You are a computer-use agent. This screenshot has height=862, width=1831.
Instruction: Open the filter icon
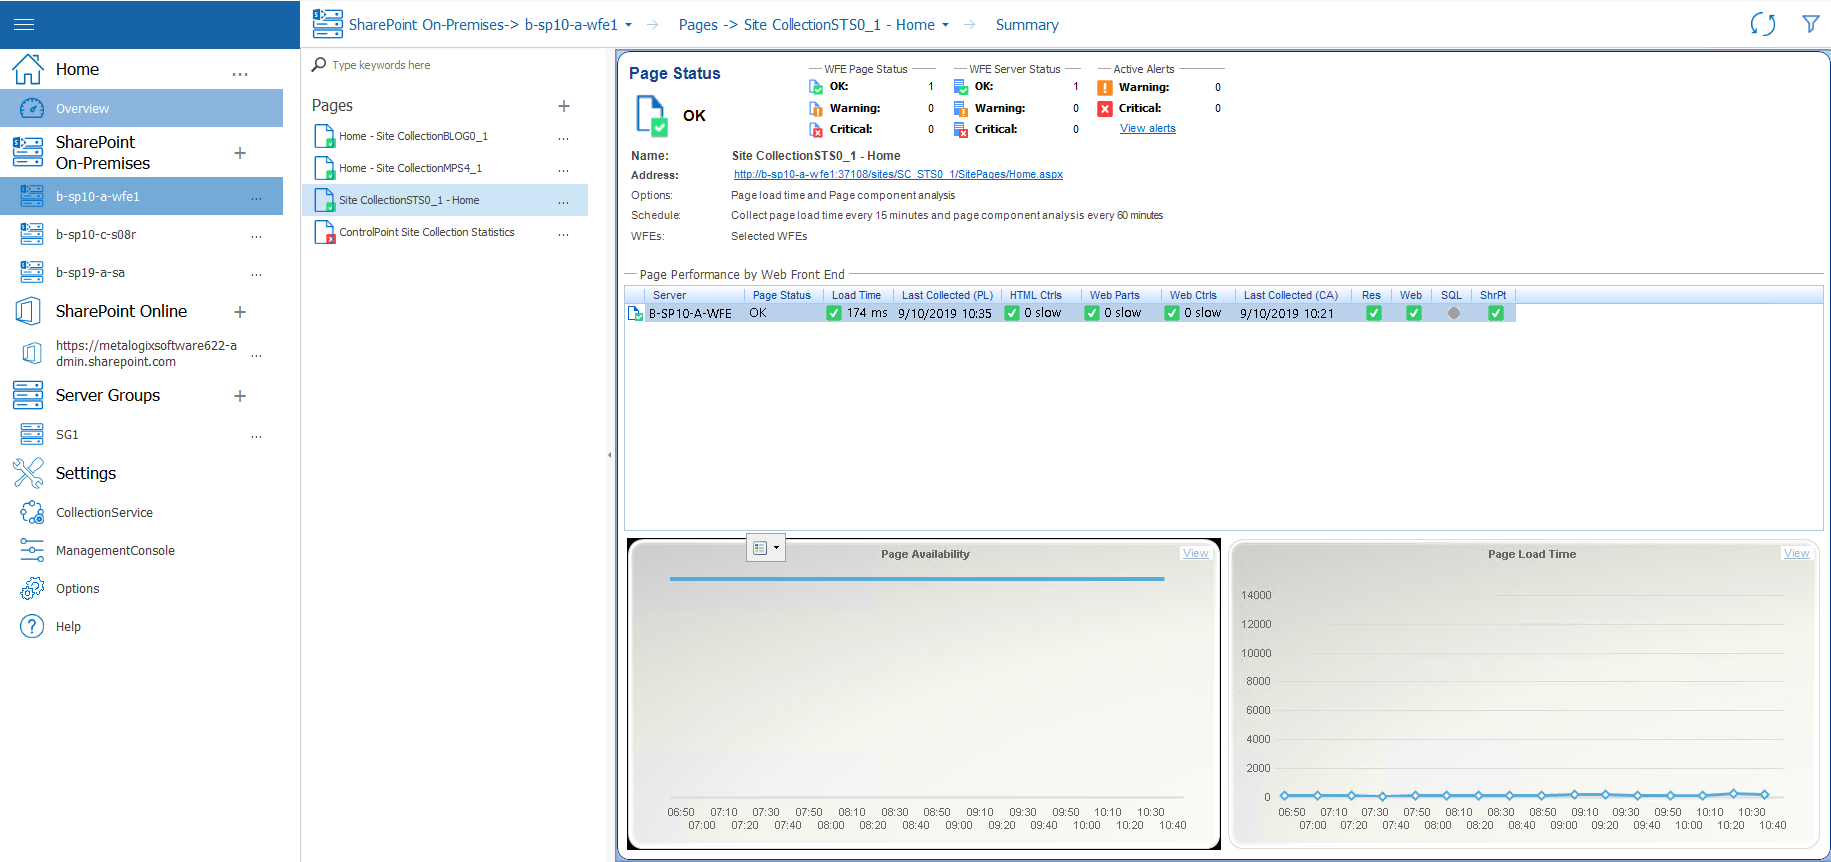(x=1810, y=24)
